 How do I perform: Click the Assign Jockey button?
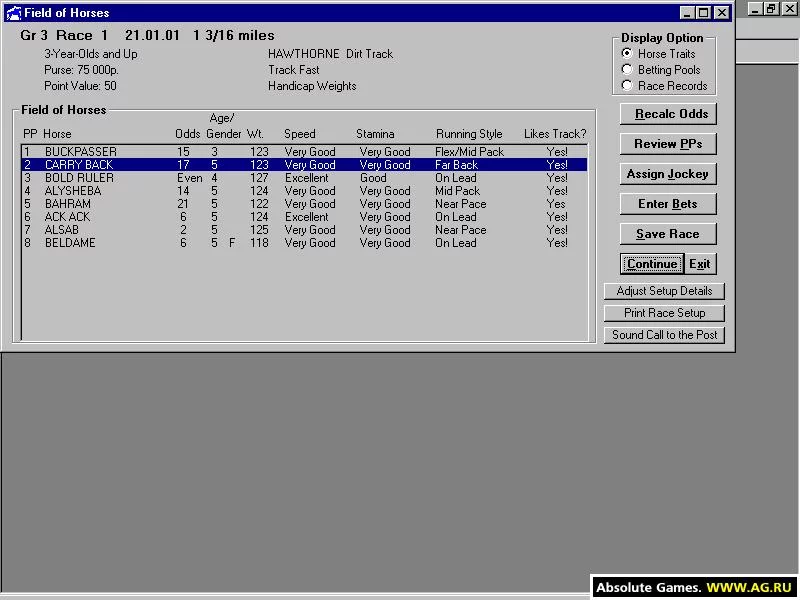[x=668, y=174]
